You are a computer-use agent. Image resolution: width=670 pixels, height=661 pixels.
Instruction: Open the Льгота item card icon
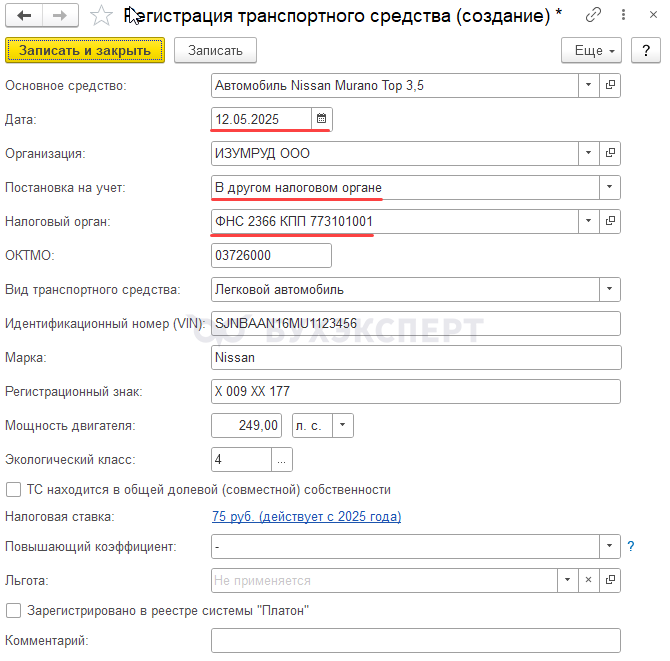click(x=610, y=580)
